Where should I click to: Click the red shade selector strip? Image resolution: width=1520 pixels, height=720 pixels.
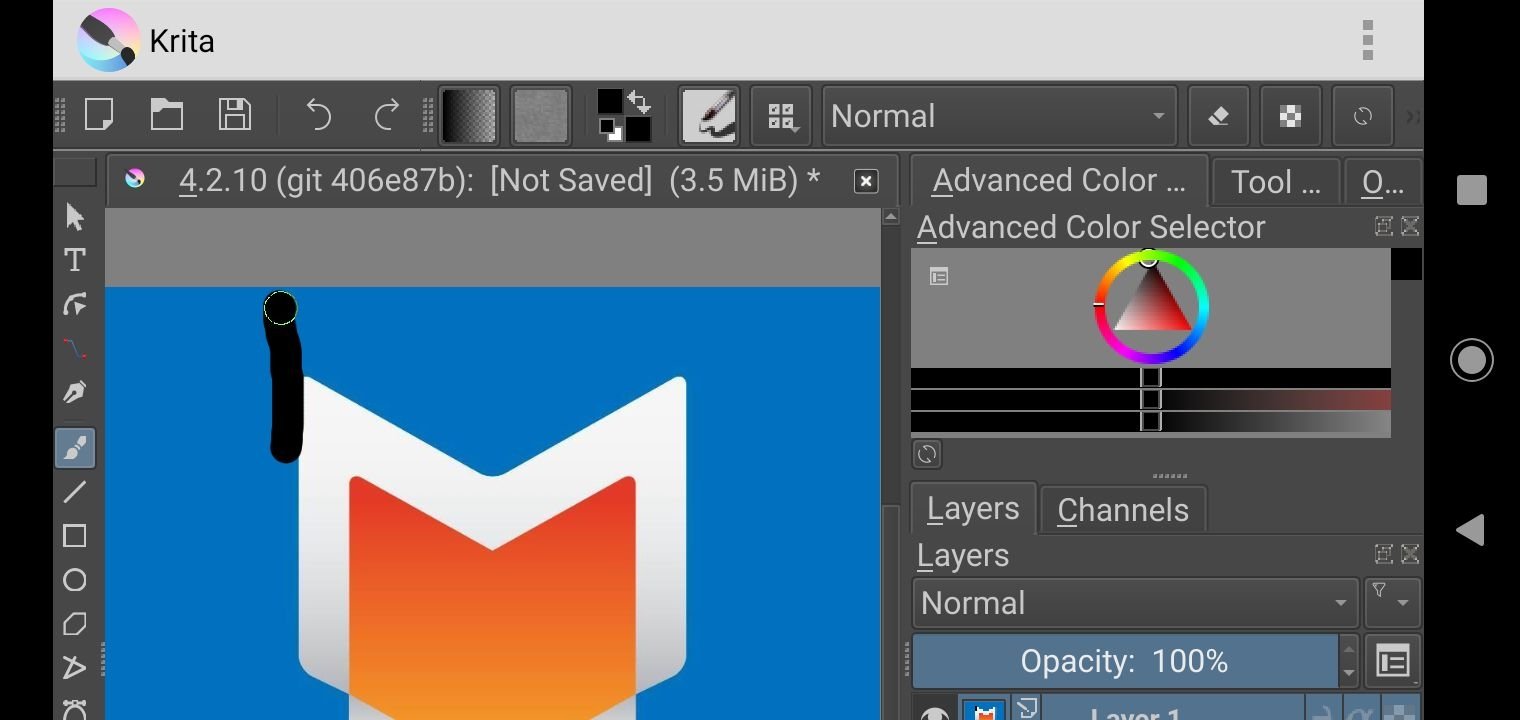1150,399
